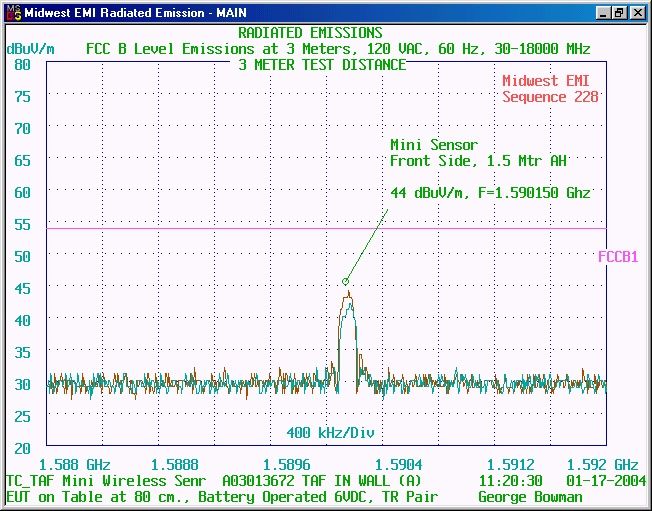Close the Radiated Emission window

(x=637, y=13)
